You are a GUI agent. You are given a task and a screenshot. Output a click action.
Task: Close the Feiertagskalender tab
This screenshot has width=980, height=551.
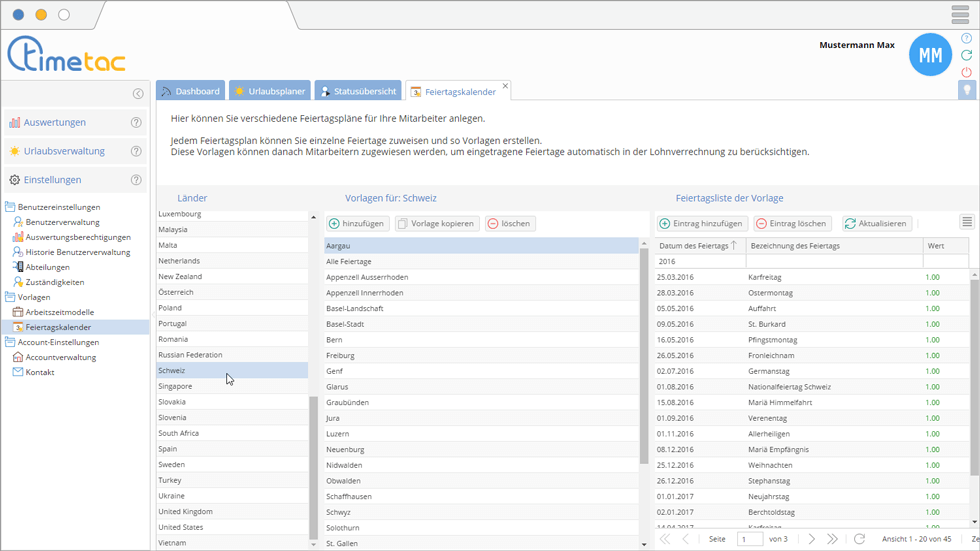pos(505,87)
